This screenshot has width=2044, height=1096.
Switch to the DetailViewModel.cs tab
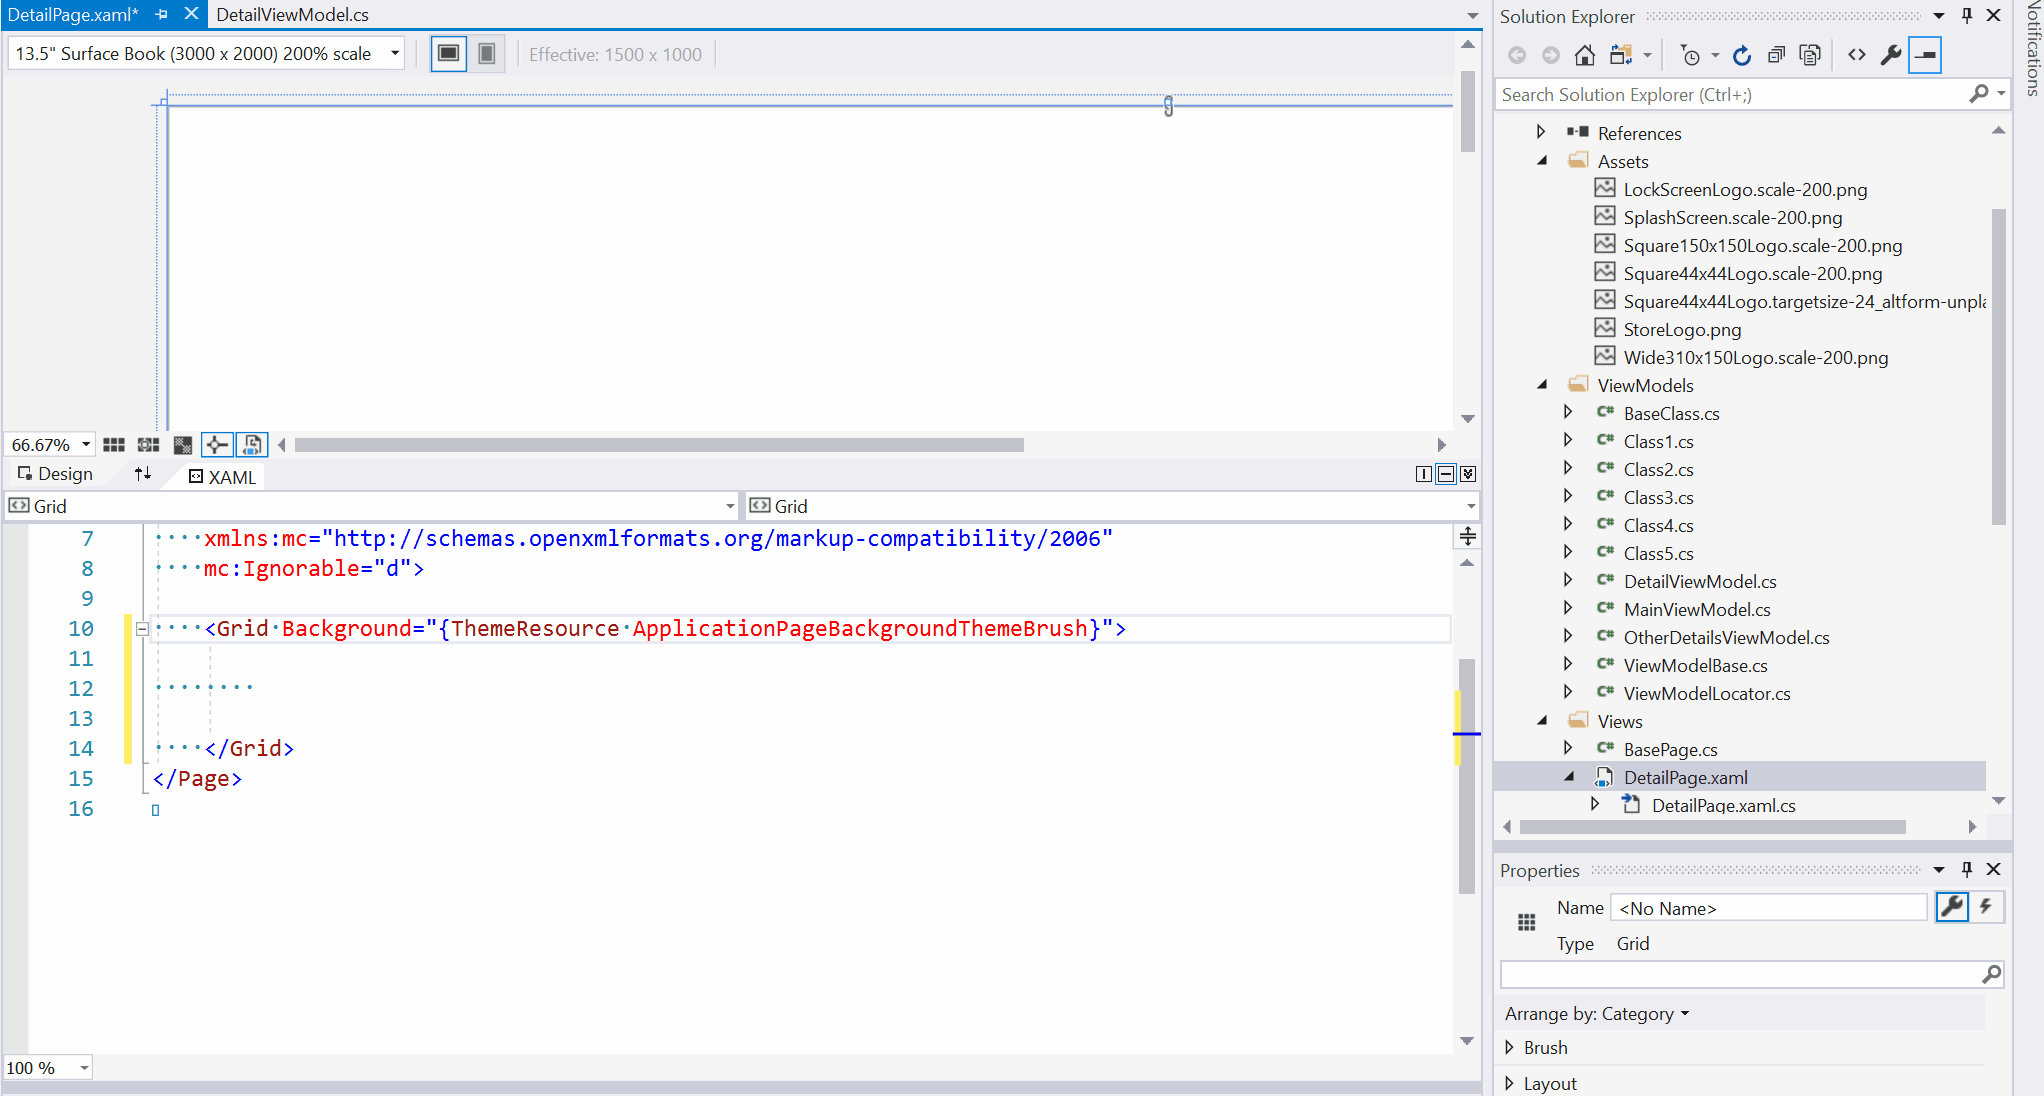(x=292, y=14)
